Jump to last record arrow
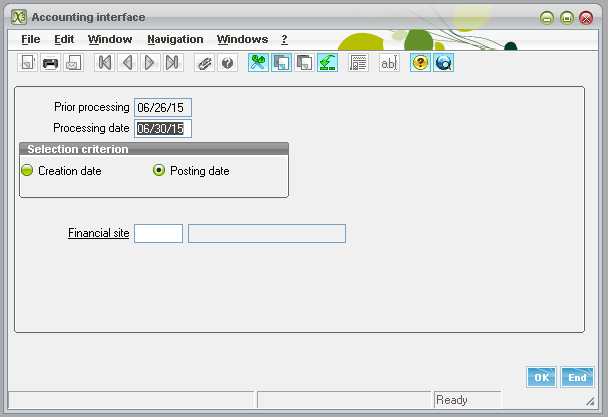The image size is (608, 417). (173, 63)
